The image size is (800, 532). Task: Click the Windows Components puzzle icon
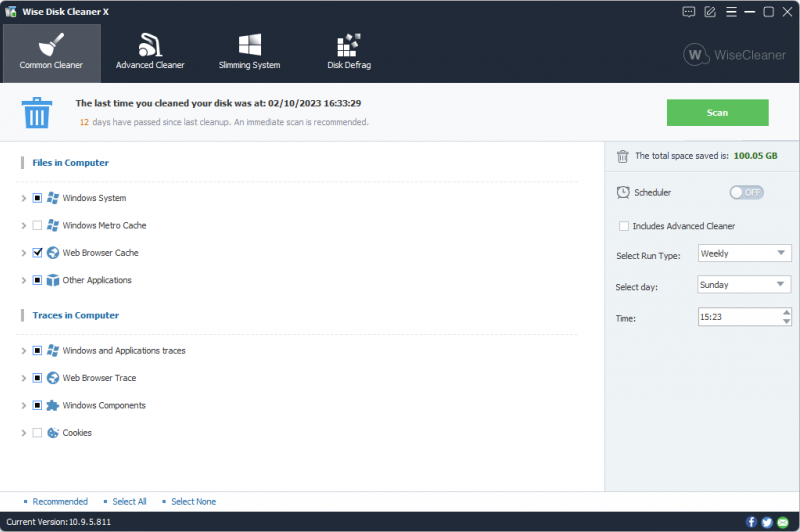tap(53, 406)
